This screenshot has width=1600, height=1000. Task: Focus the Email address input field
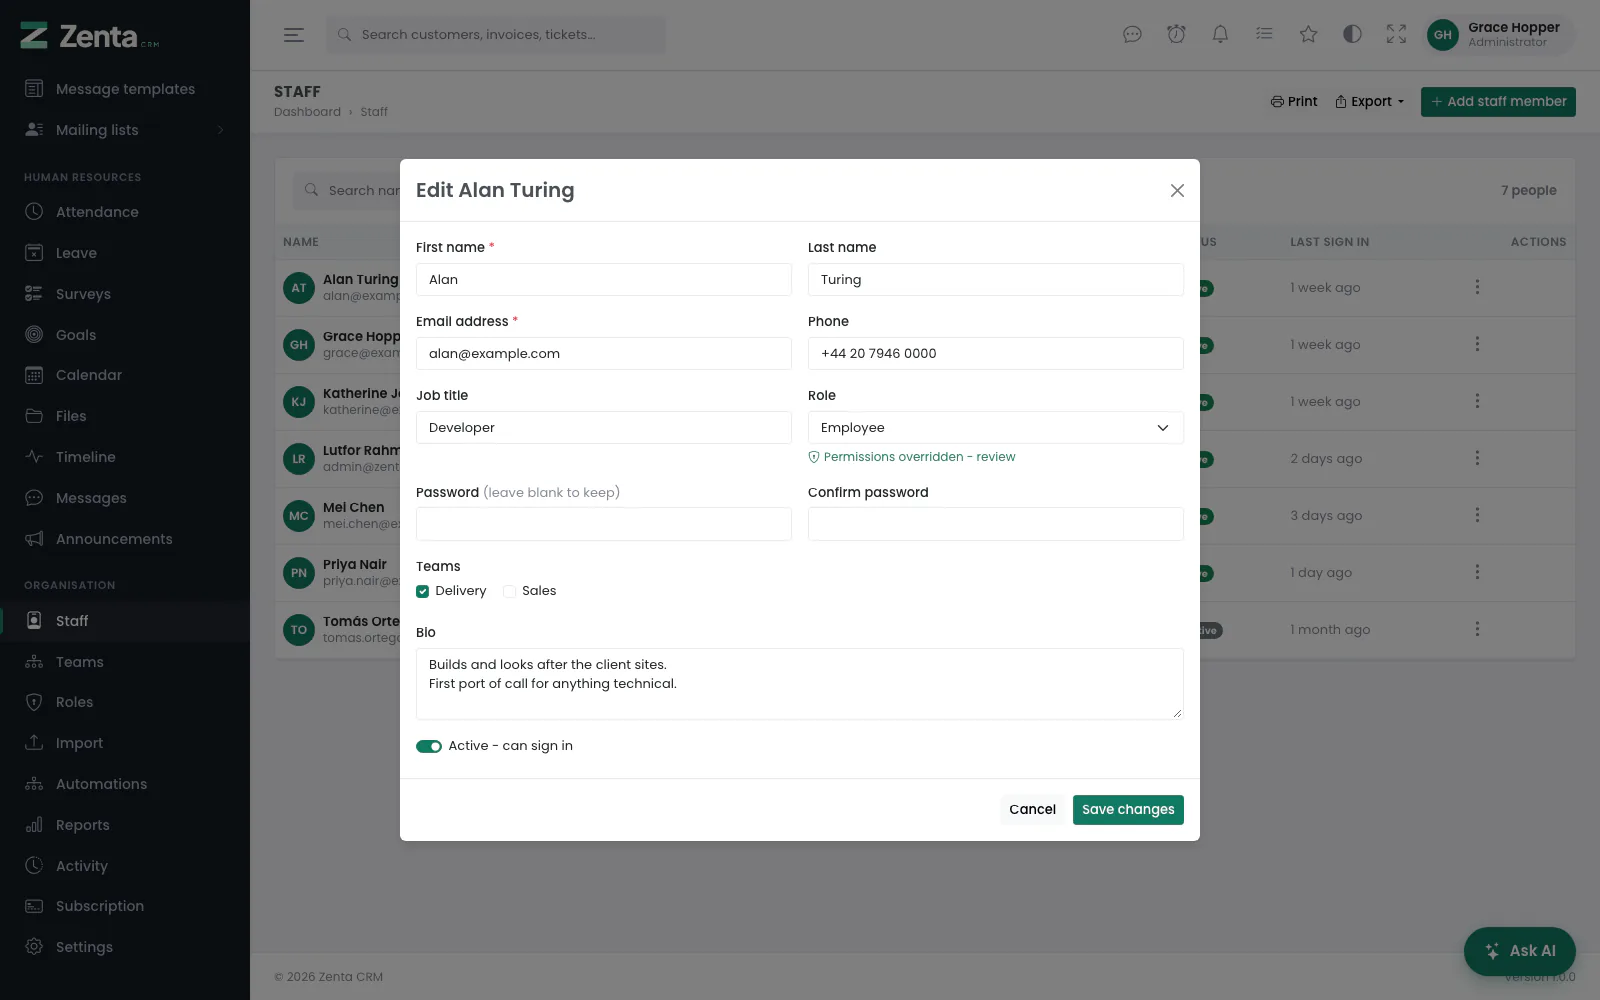604,353
